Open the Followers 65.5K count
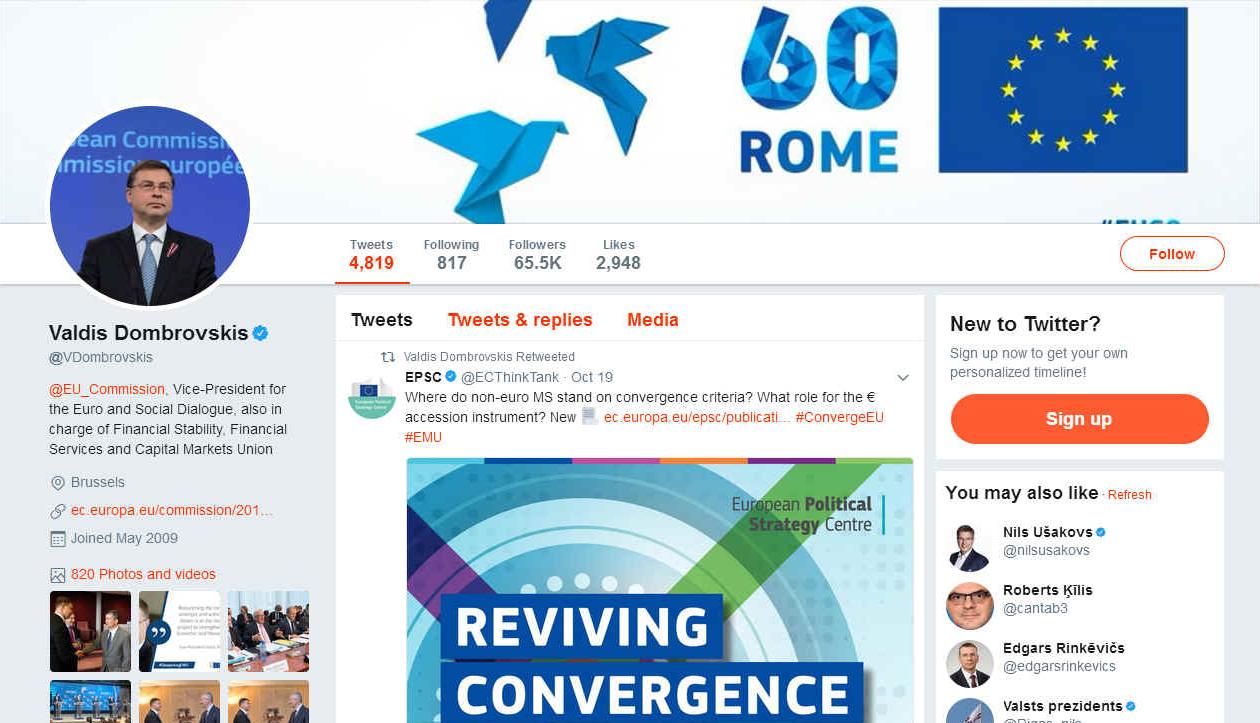Viewport: 1260px width, 723px height. (x=537, y=255)
